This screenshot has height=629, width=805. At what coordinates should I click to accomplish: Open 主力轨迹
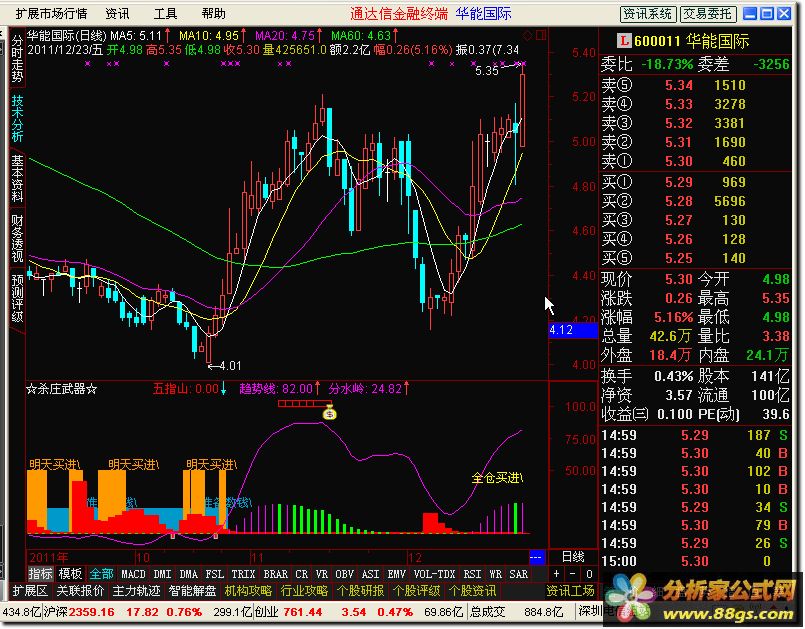(x=136, y=591)
